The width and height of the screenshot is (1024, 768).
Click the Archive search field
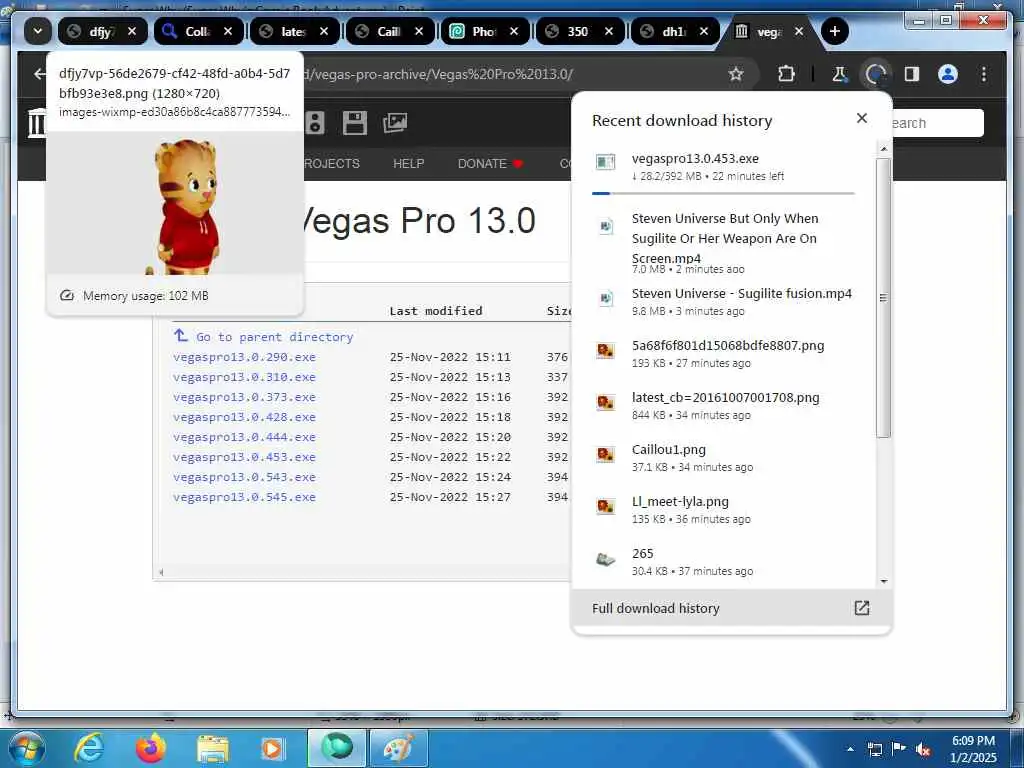938,123
